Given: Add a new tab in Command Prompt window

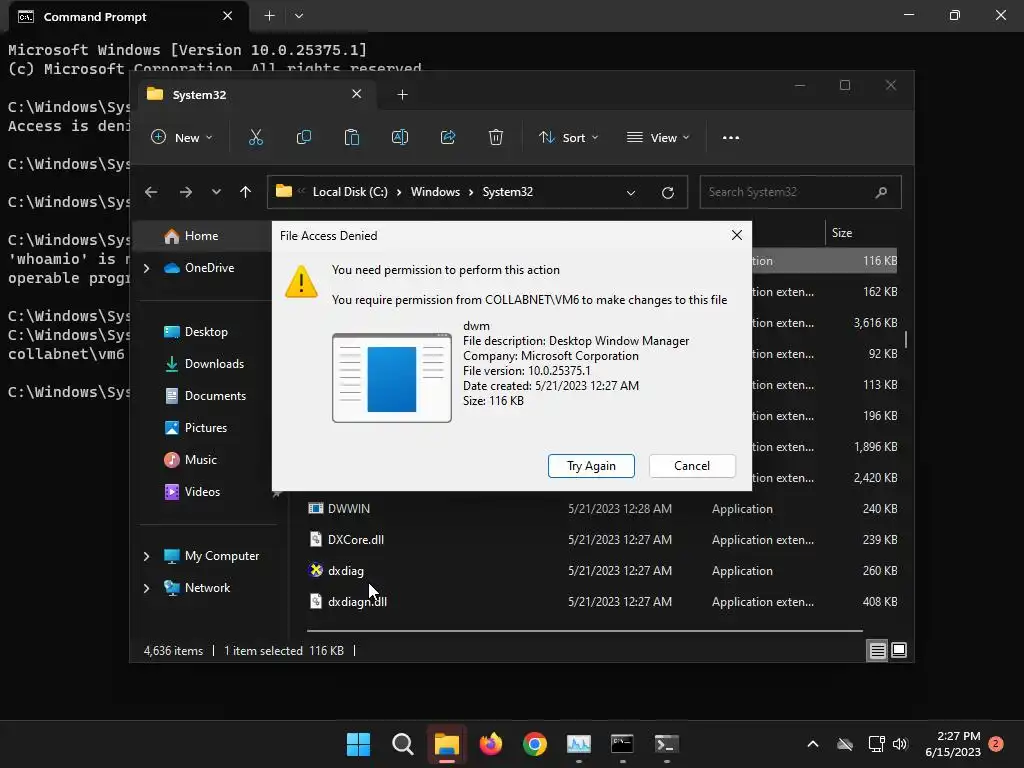Looking at the screenshot, I should click(269, 16).
